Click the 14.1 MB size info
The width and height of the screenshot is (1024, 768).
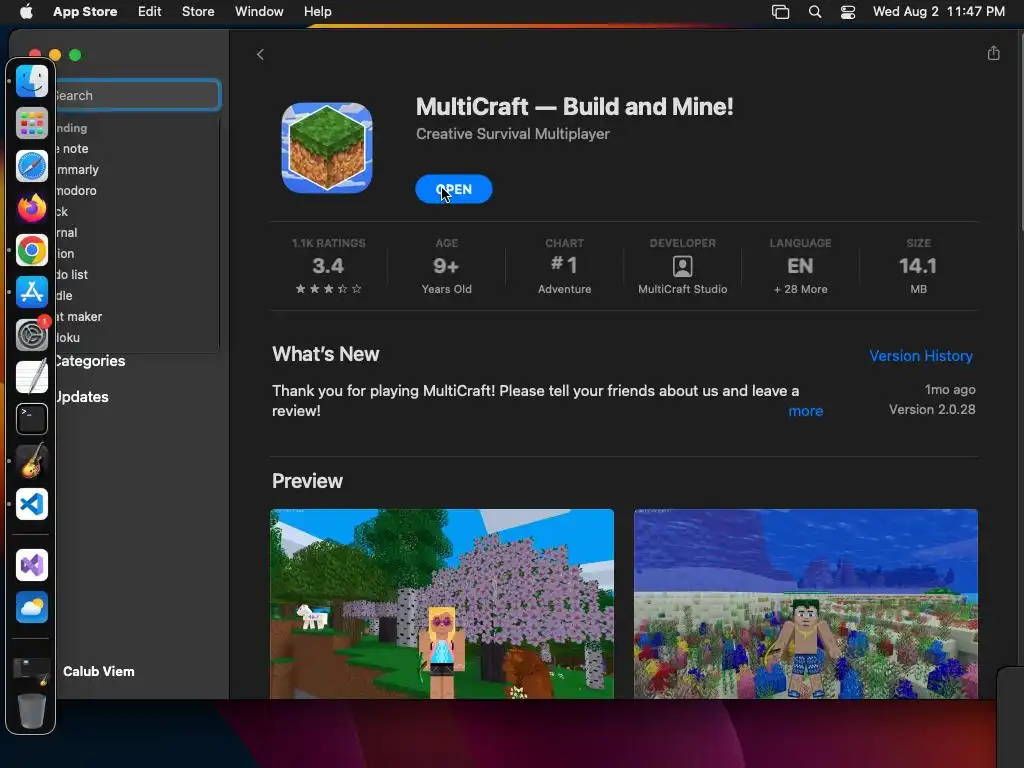point(918,266)
